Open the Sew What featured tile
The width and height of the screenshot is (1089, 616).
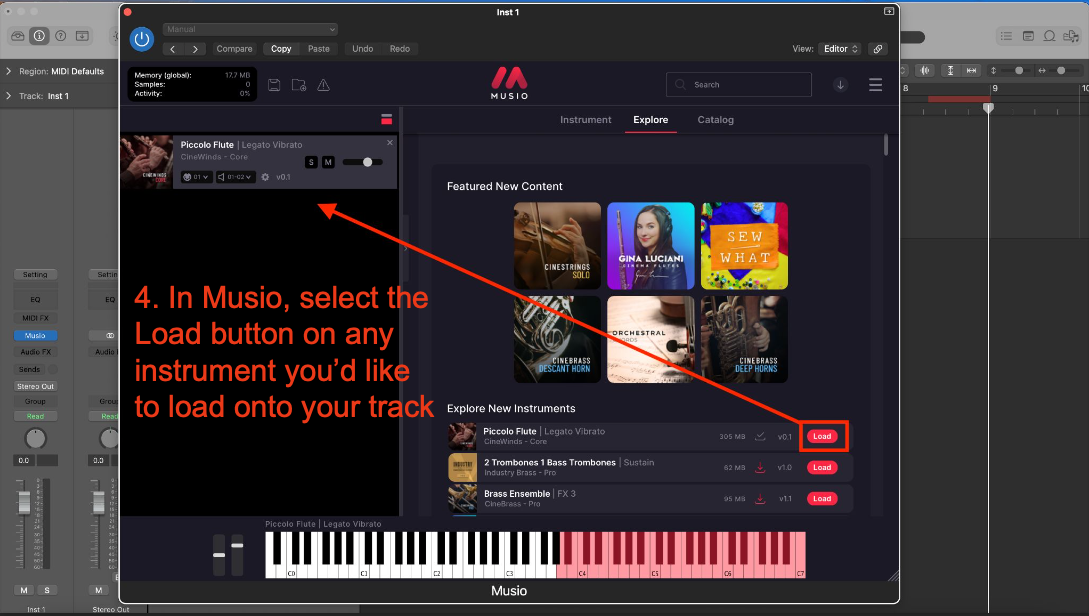click(x=745, y=246)
